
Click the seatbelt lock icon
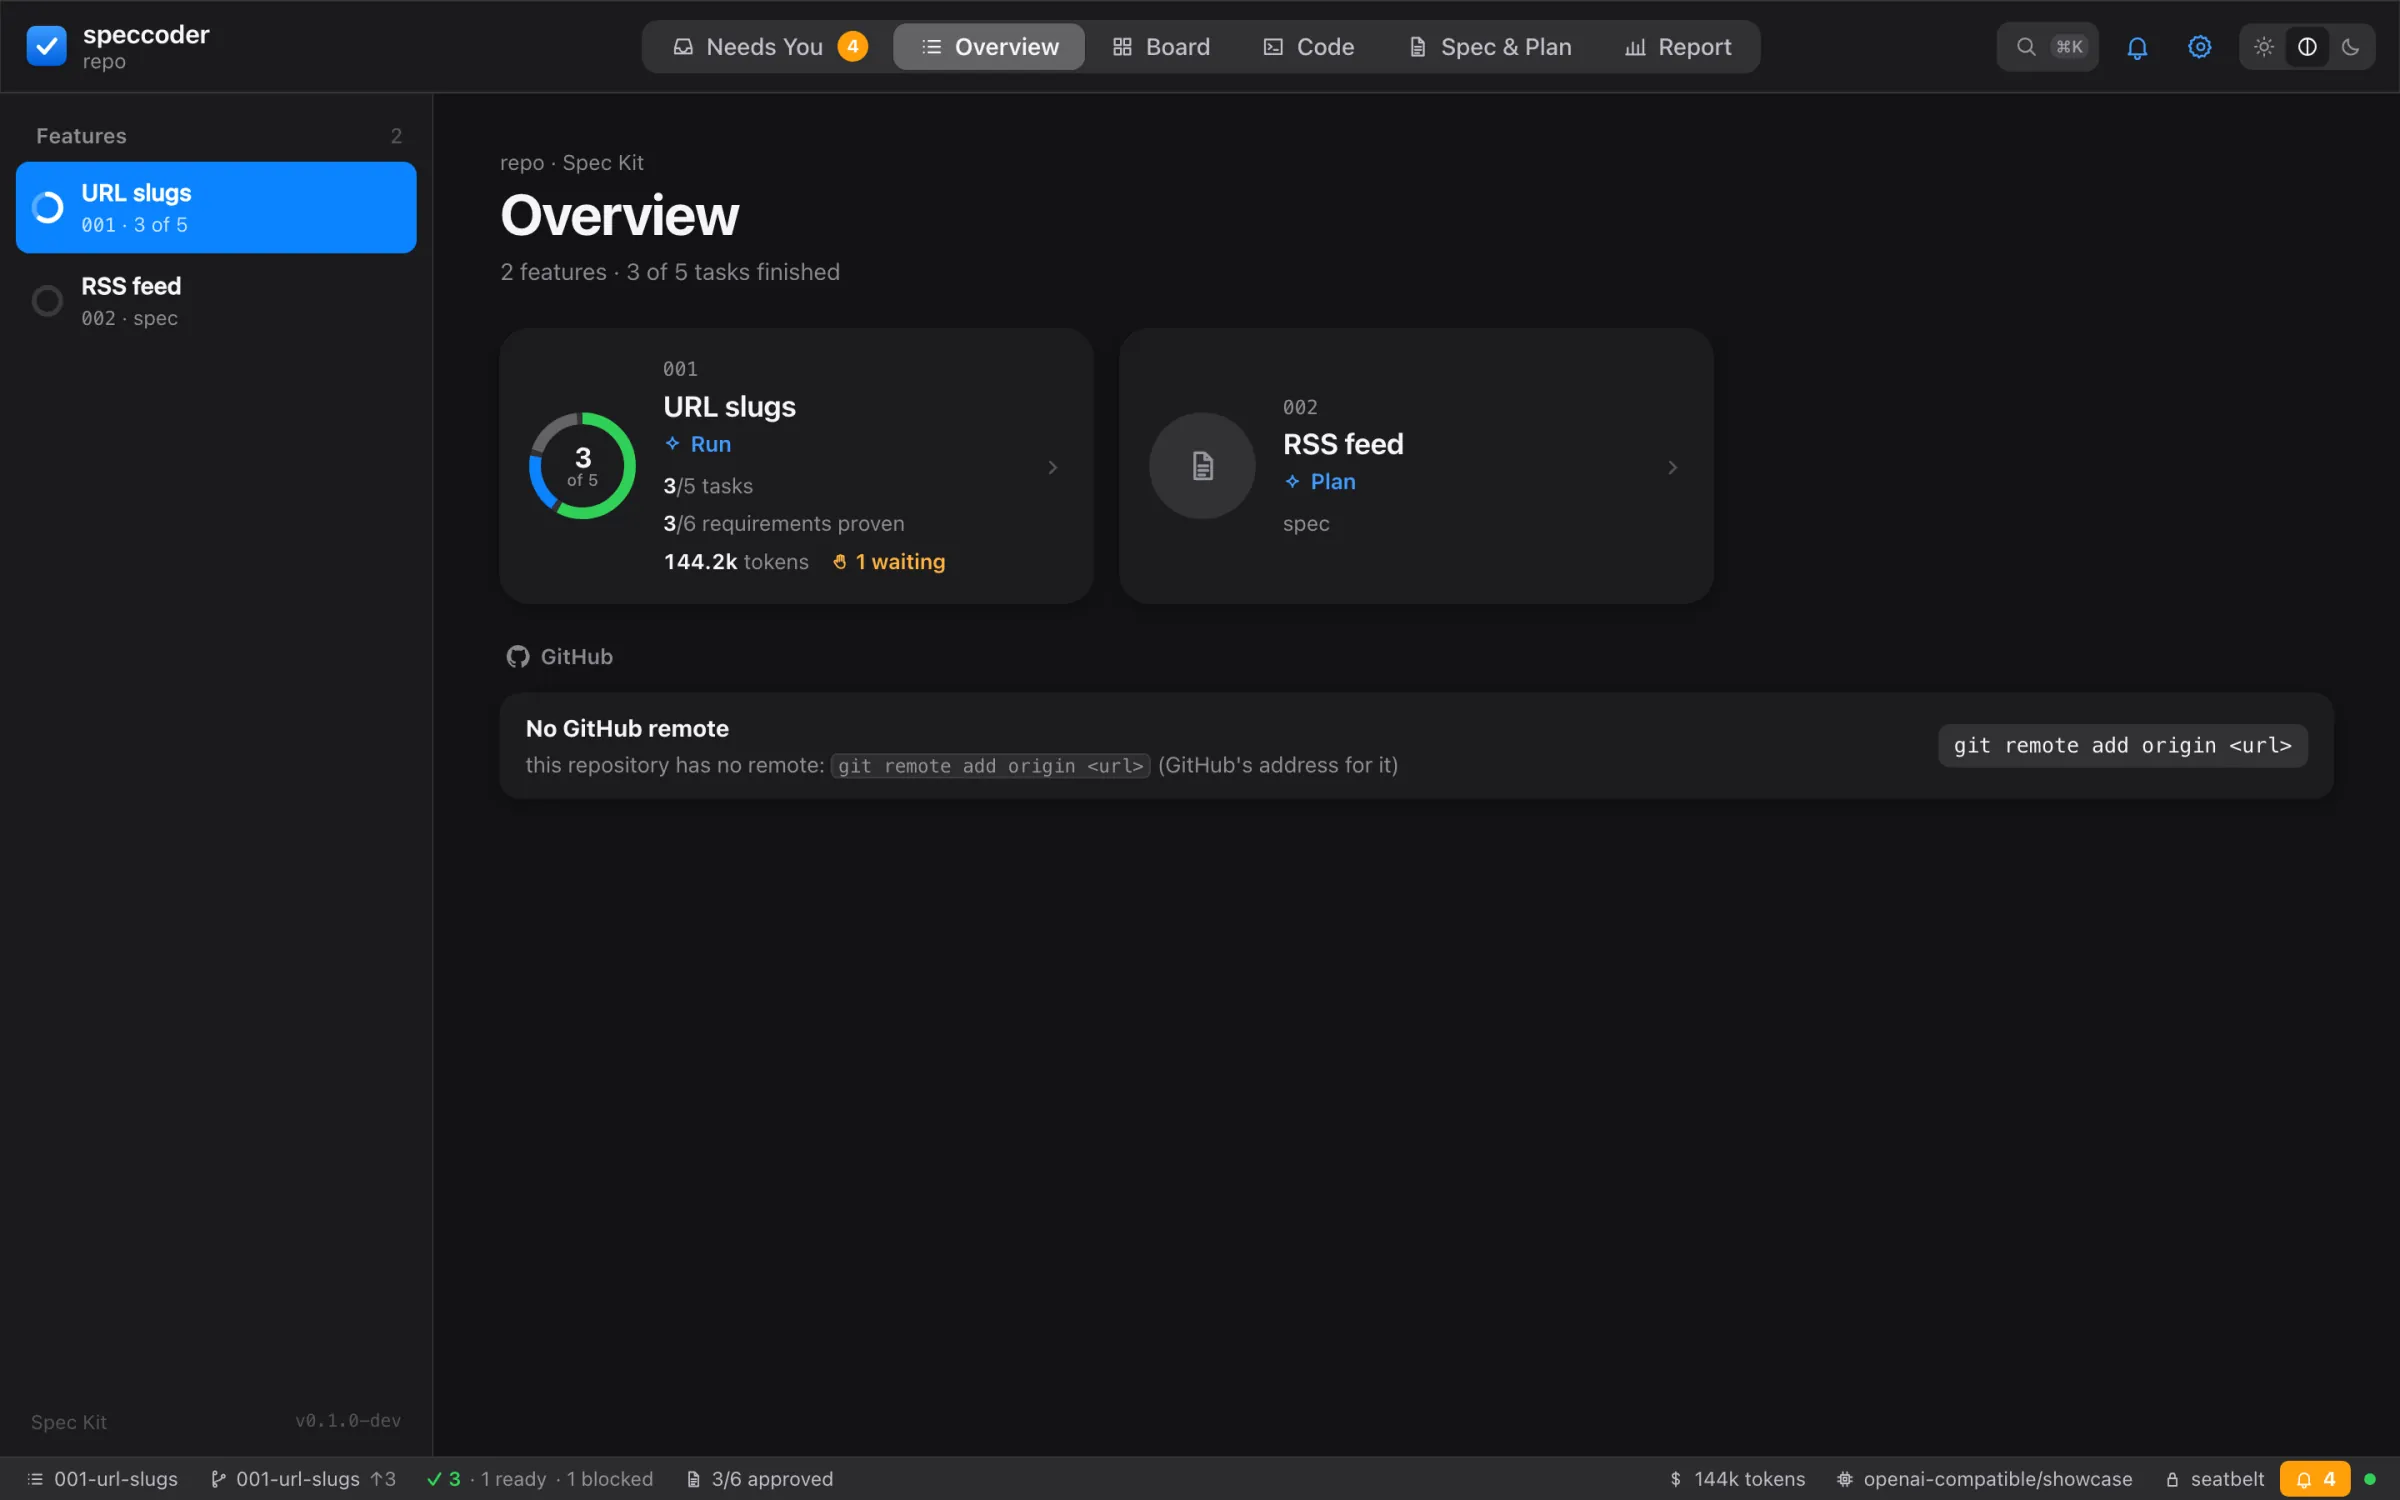pos(2172,1479)
